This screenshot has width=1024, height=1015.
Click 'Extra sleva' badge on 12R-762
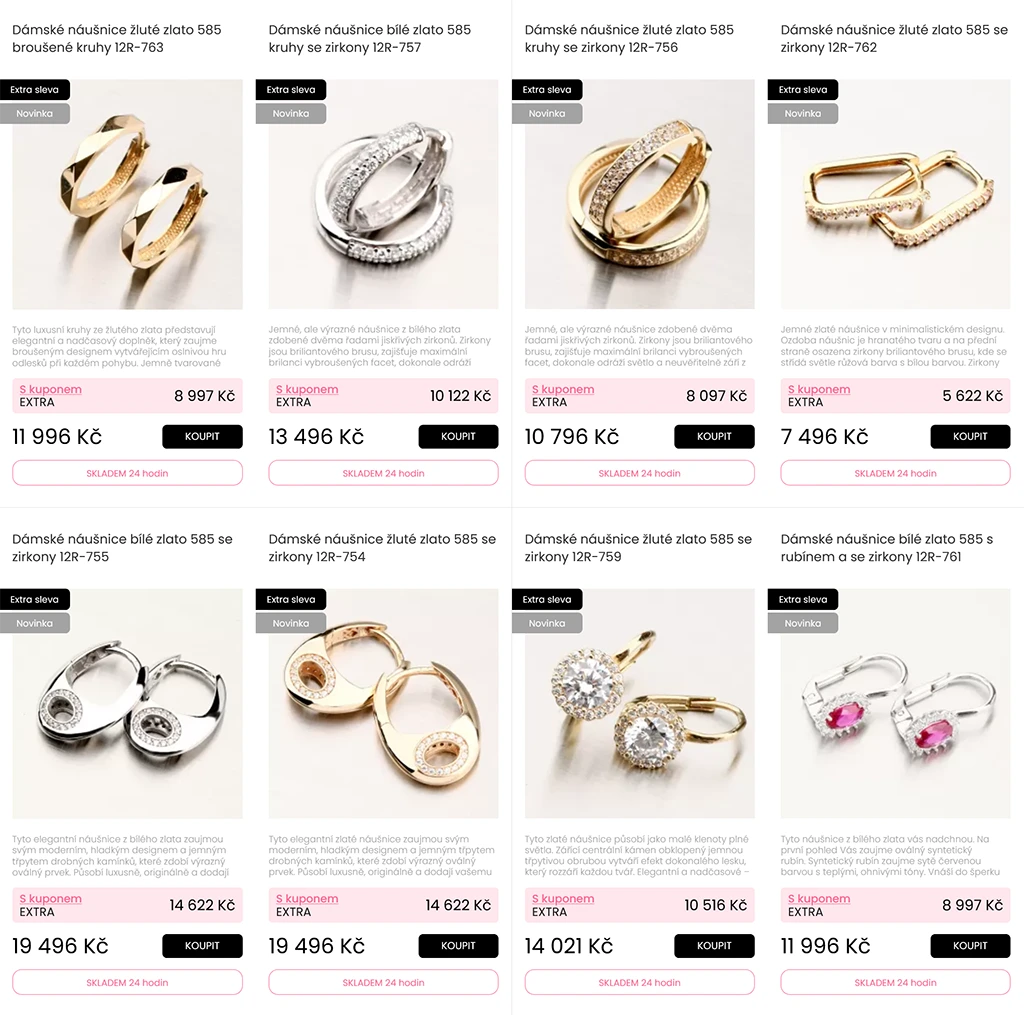point(803,90)
